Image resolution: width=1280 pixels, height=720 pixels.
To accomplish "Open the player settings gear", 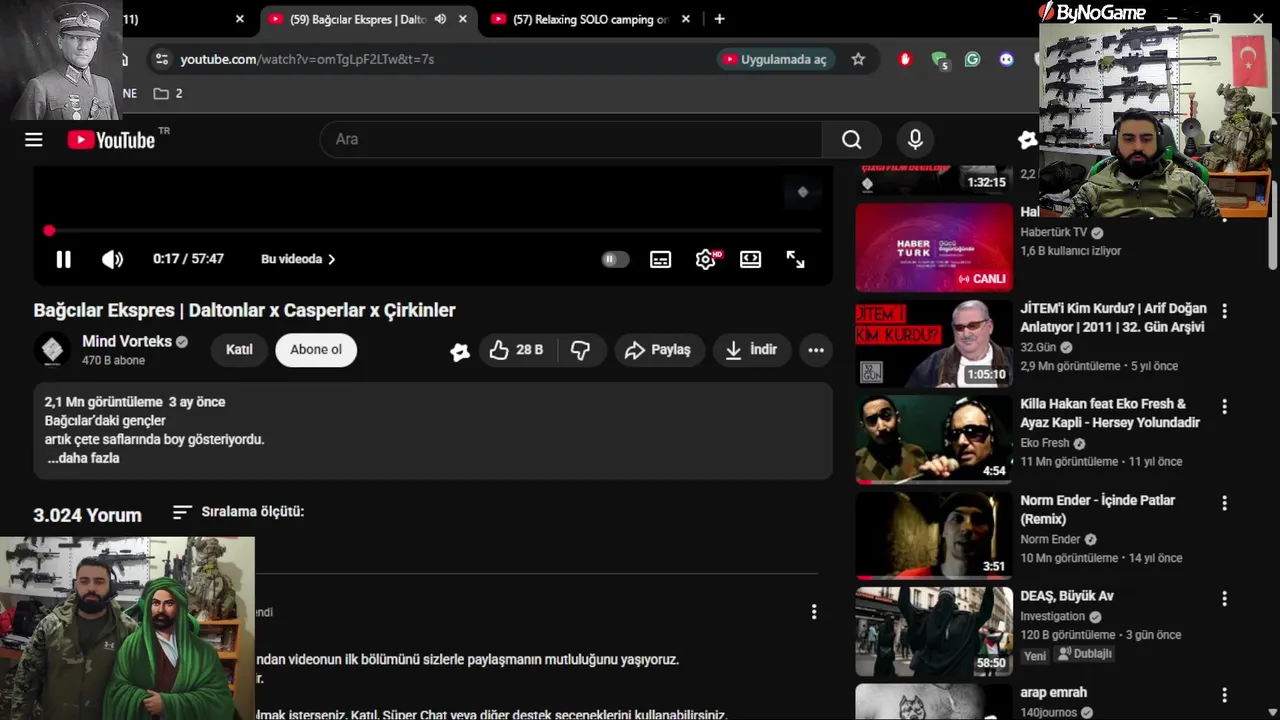I will 706,259.
